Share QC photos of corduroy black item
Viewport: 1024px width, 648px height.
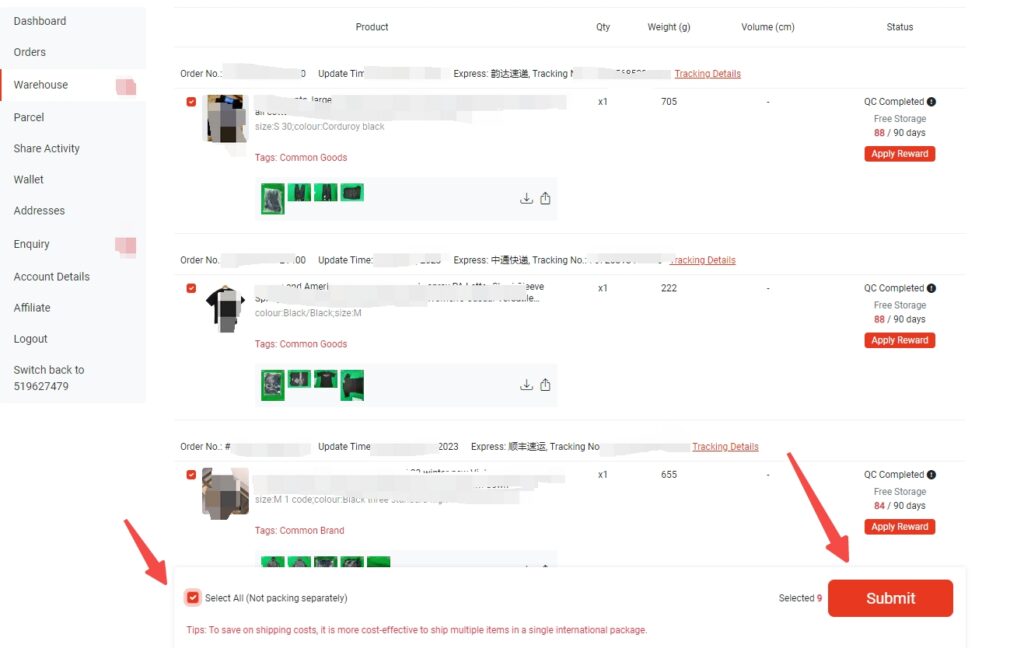point(545,198)
